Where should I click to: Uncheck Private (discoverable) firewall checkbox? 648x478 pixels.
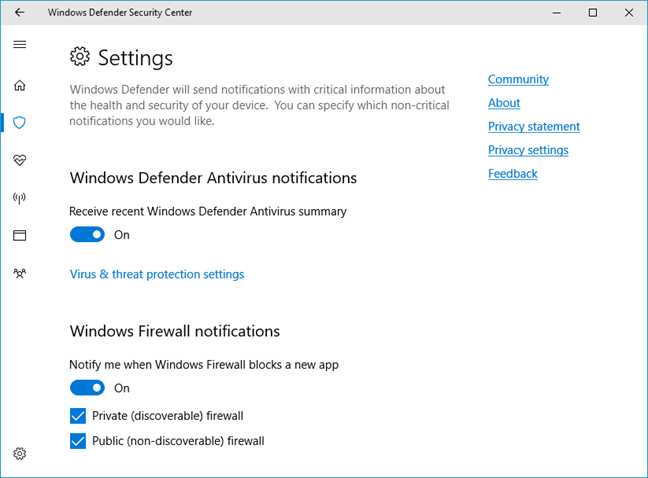pos(78,416)
